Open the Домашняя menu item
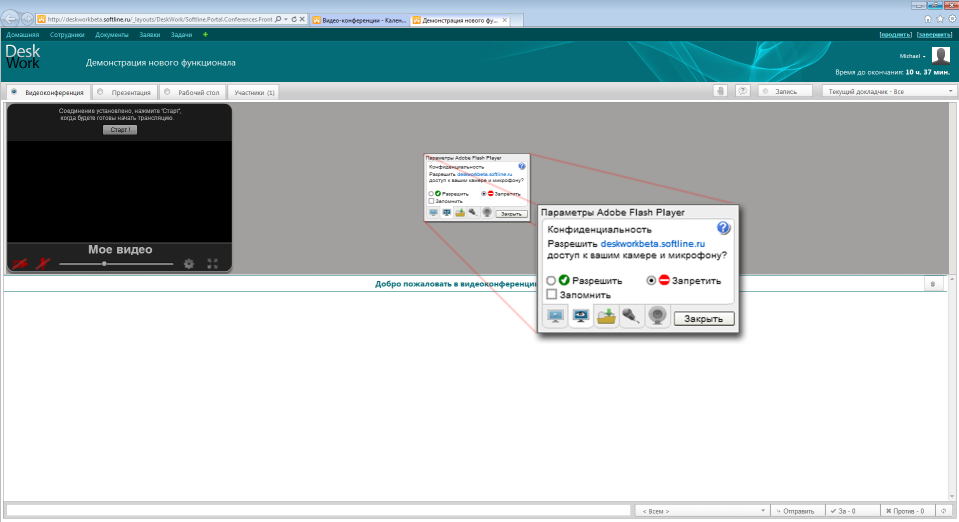The image size is (959, 522). click(x=23, y=35)
